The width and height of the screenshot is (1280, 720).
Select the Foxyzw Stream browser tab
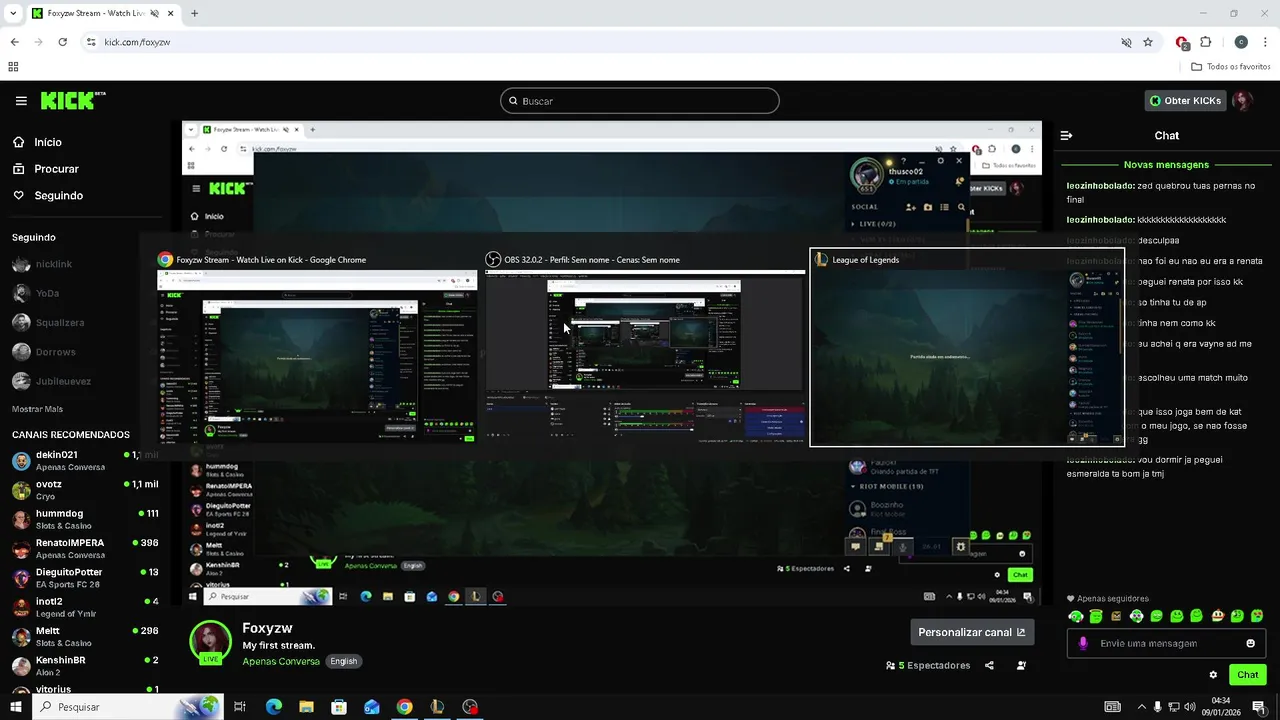click(102, 13)
